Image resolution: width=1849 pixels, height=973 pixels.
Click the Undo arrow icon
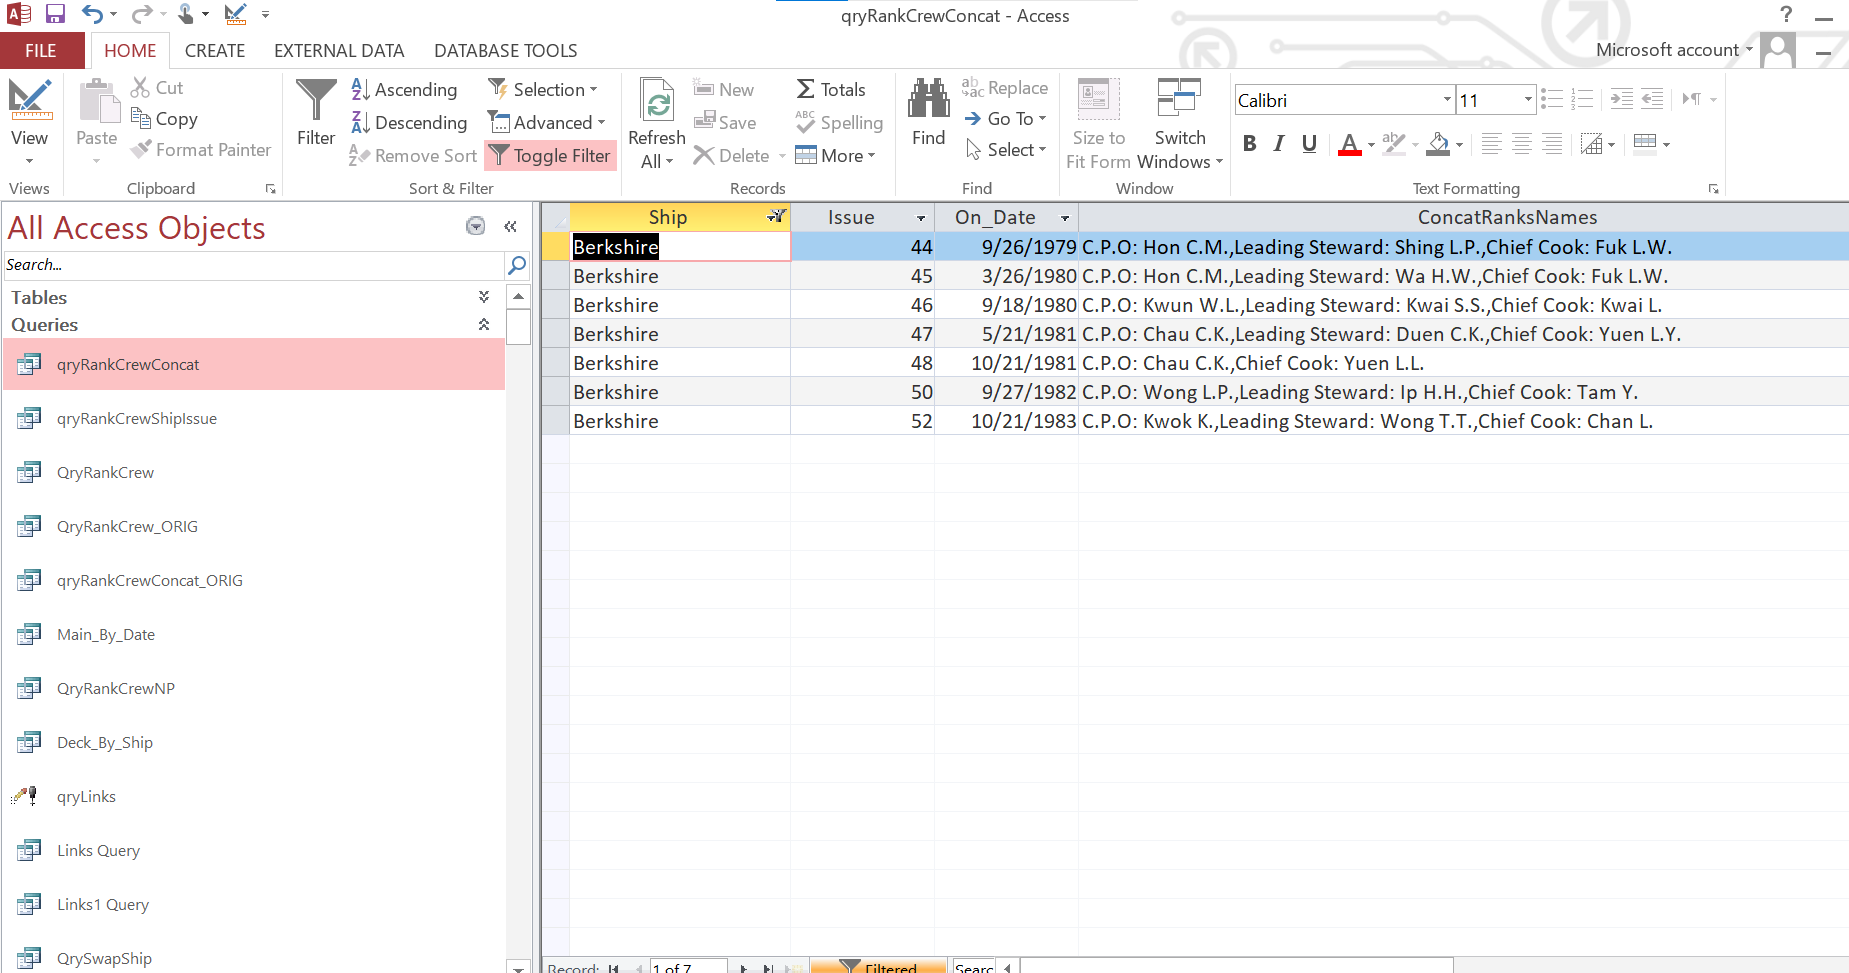pos(92,14)
